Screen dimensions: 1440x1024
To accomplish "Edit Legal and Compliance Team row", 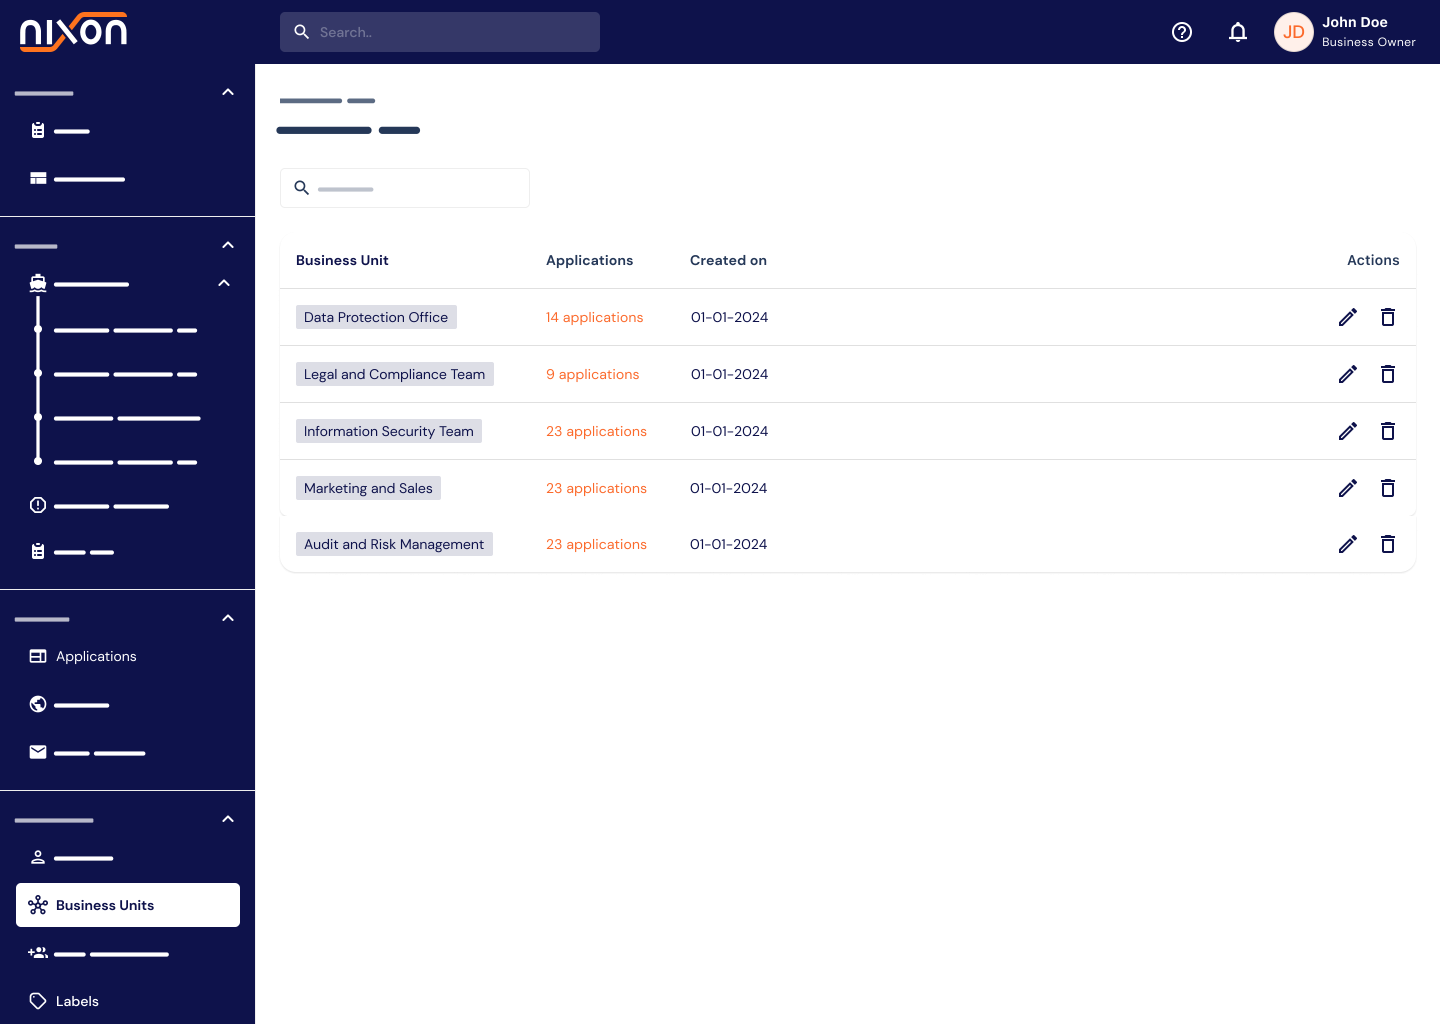I will (1348, 374).
